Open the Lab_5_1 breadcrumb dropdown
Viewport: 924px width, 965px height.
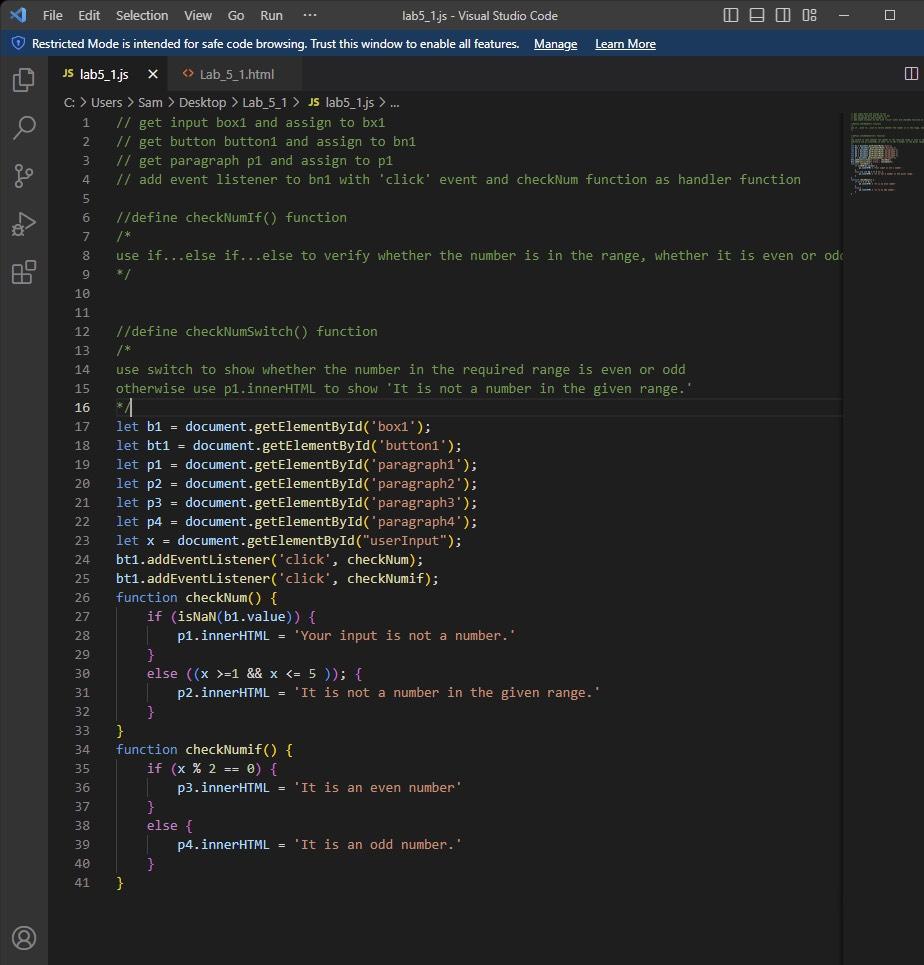point(263,102)
